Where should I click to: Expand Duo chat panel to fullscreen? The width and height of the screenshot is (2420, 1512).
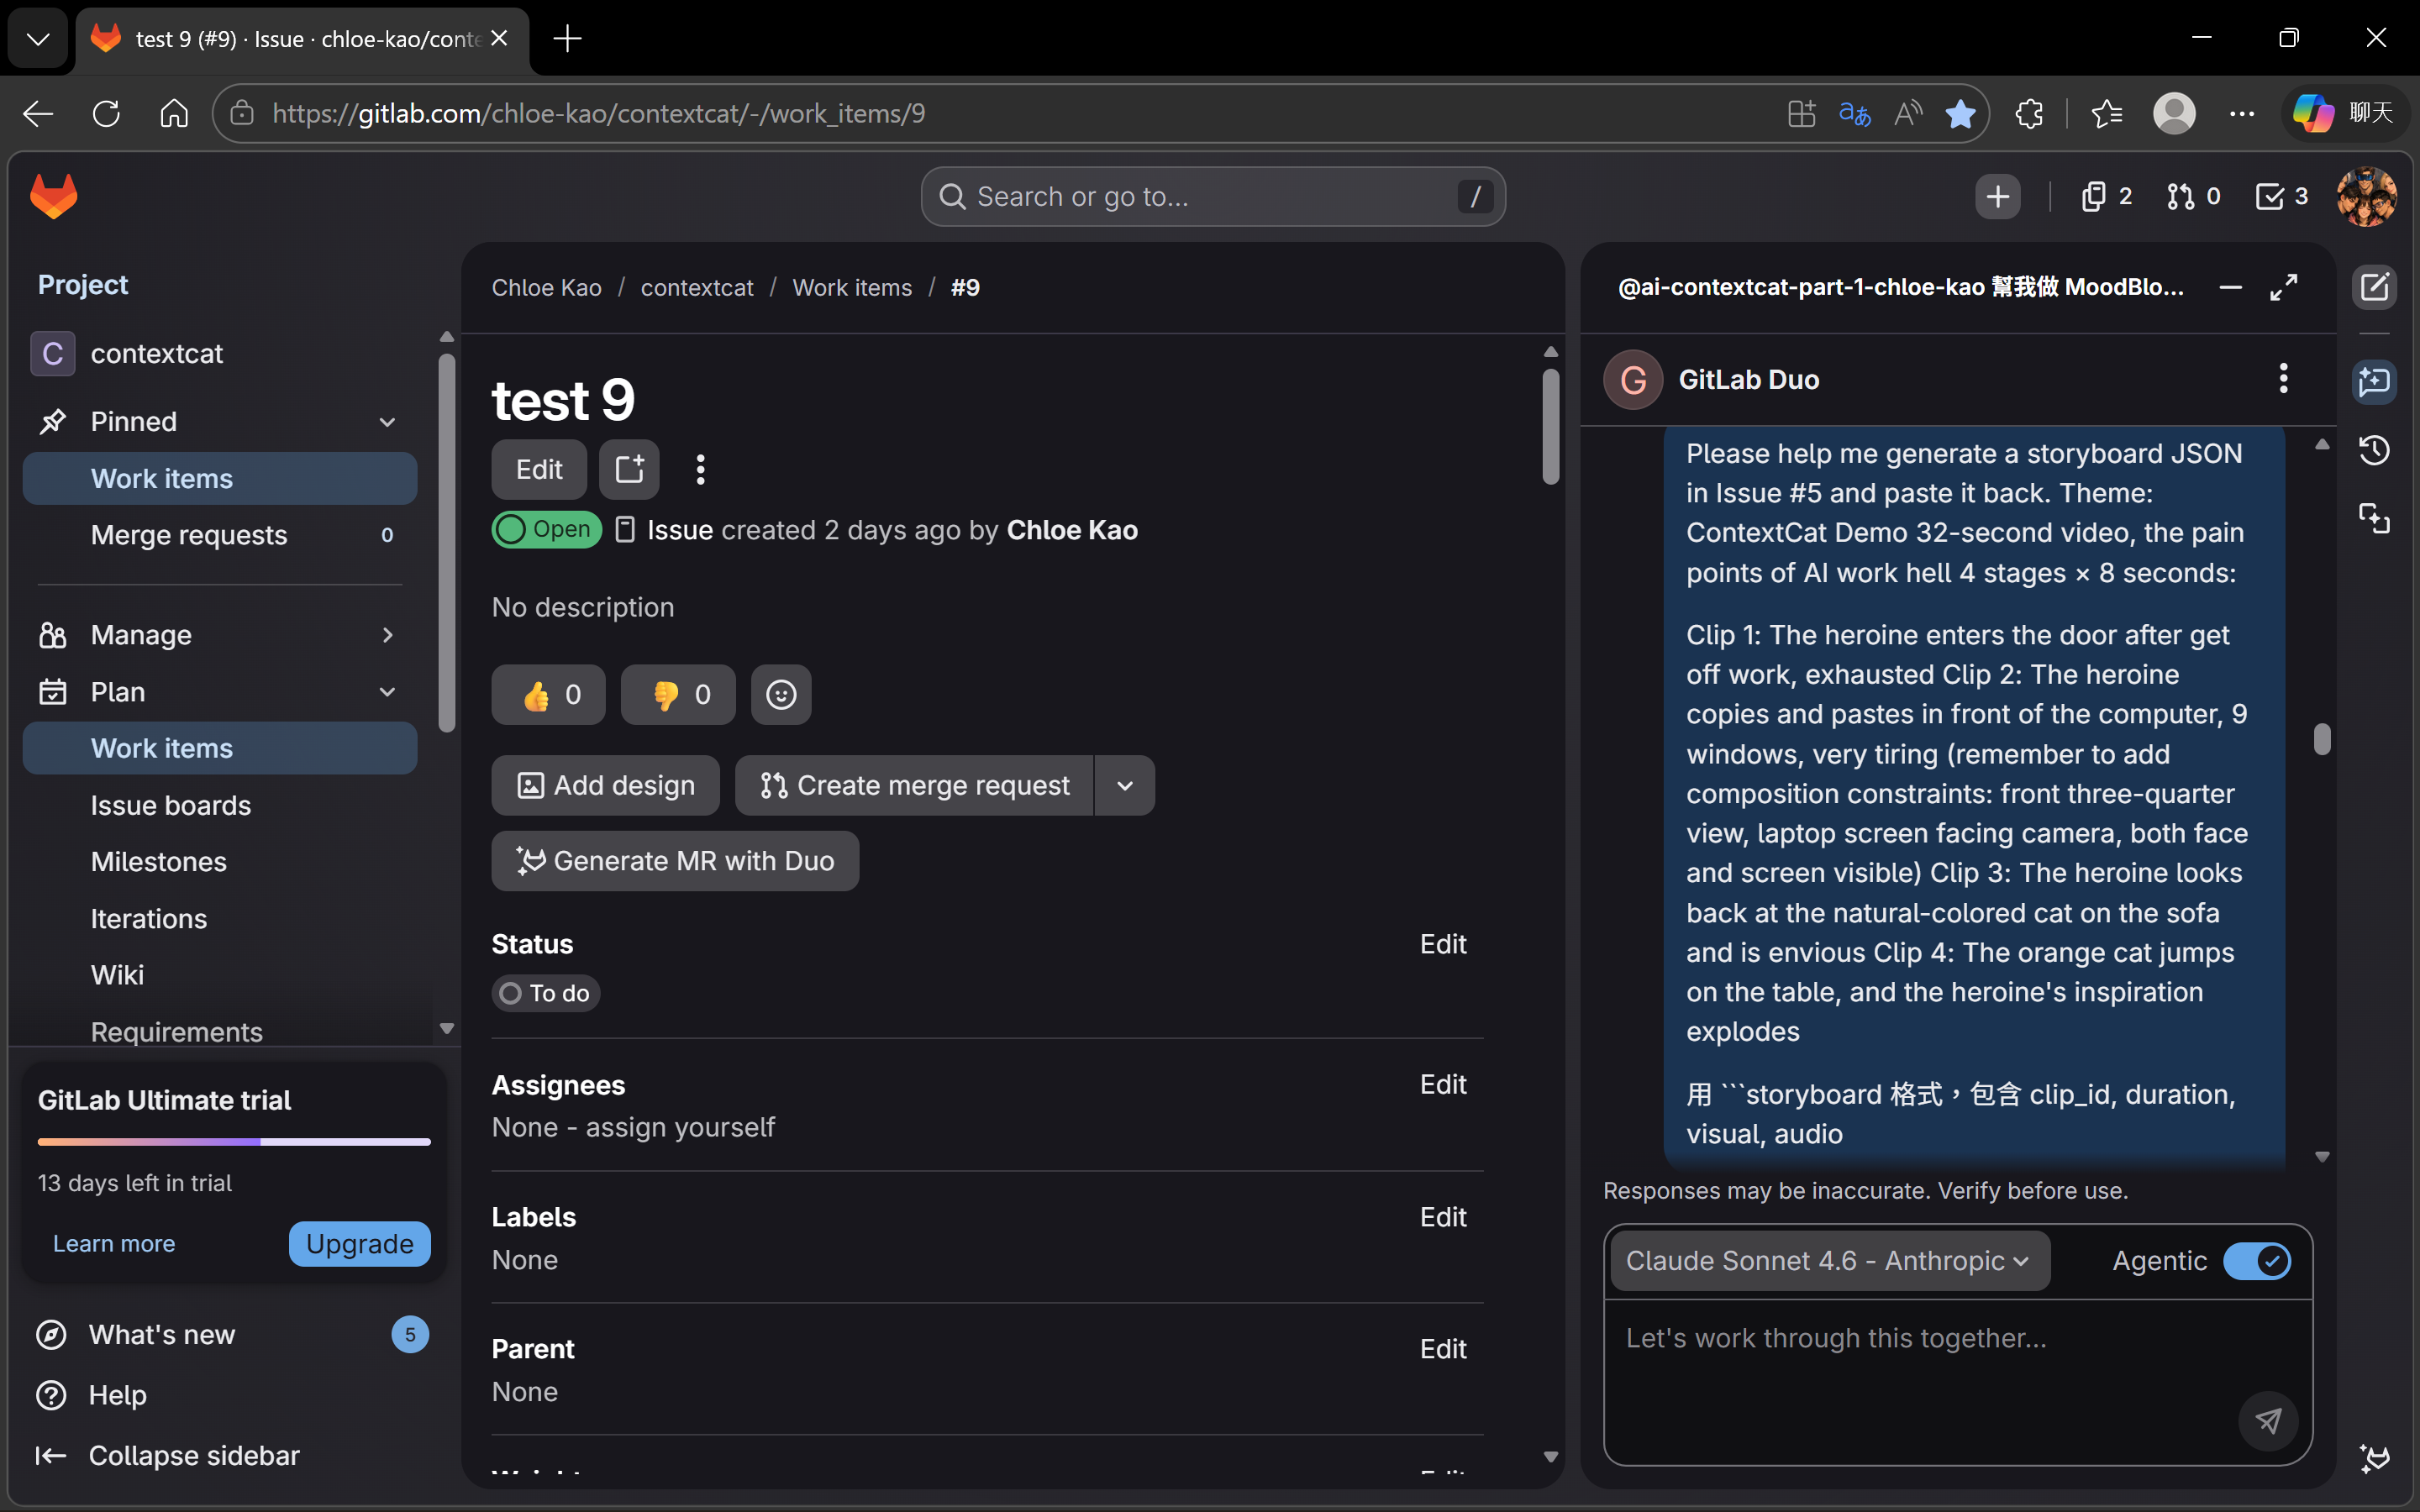pos(2284,288)
